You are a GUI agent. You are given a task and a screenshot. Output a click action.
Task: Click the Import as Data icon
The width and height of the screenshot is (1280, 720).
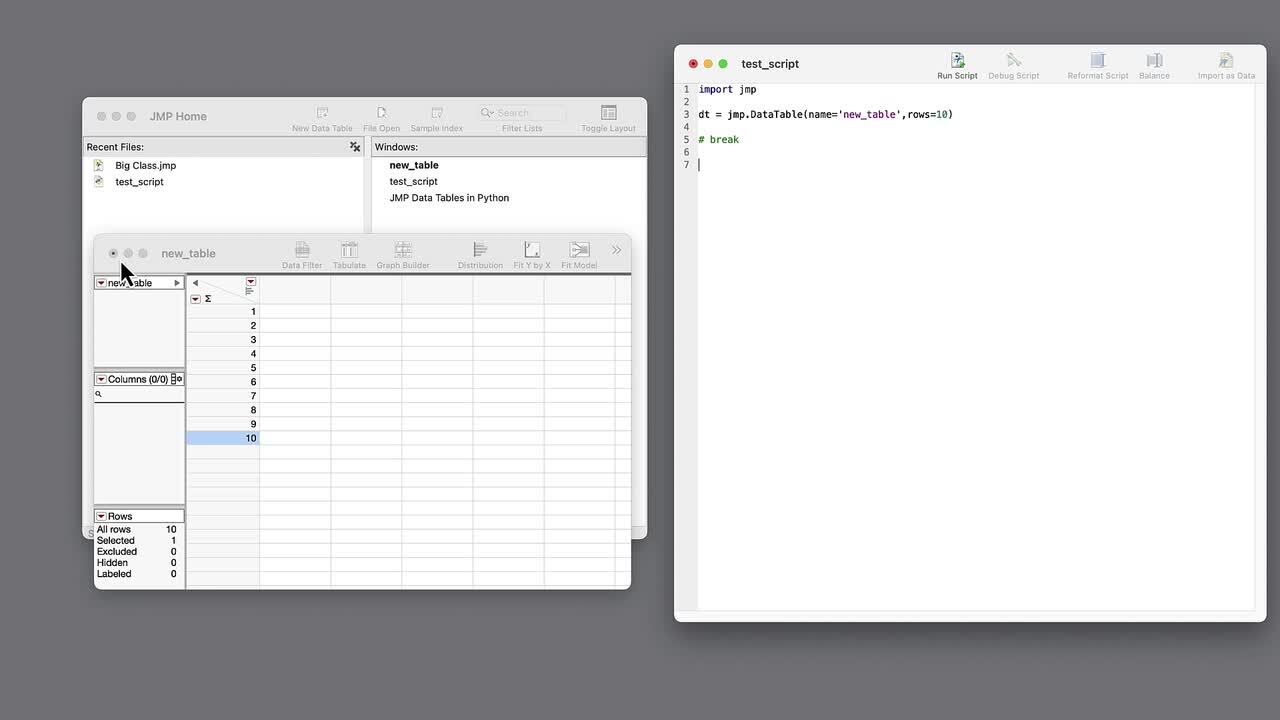pyautogui.click(x=1225, y=62)
